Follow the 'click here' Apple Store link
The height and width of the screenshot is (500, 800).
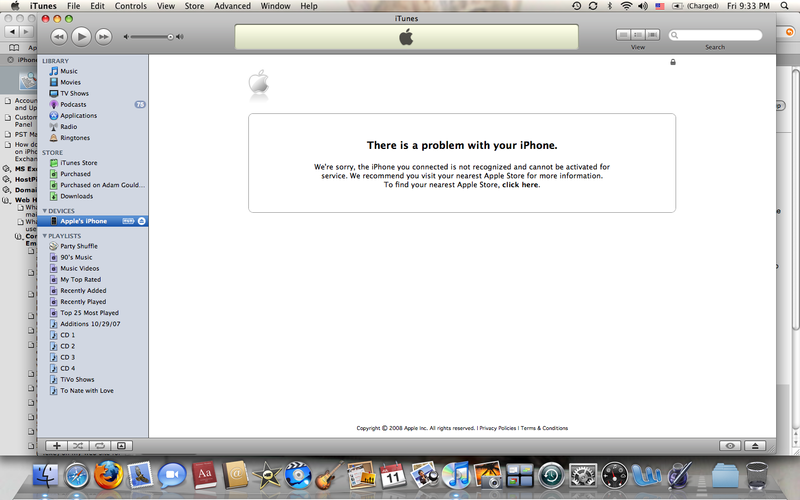coord(520,185)
